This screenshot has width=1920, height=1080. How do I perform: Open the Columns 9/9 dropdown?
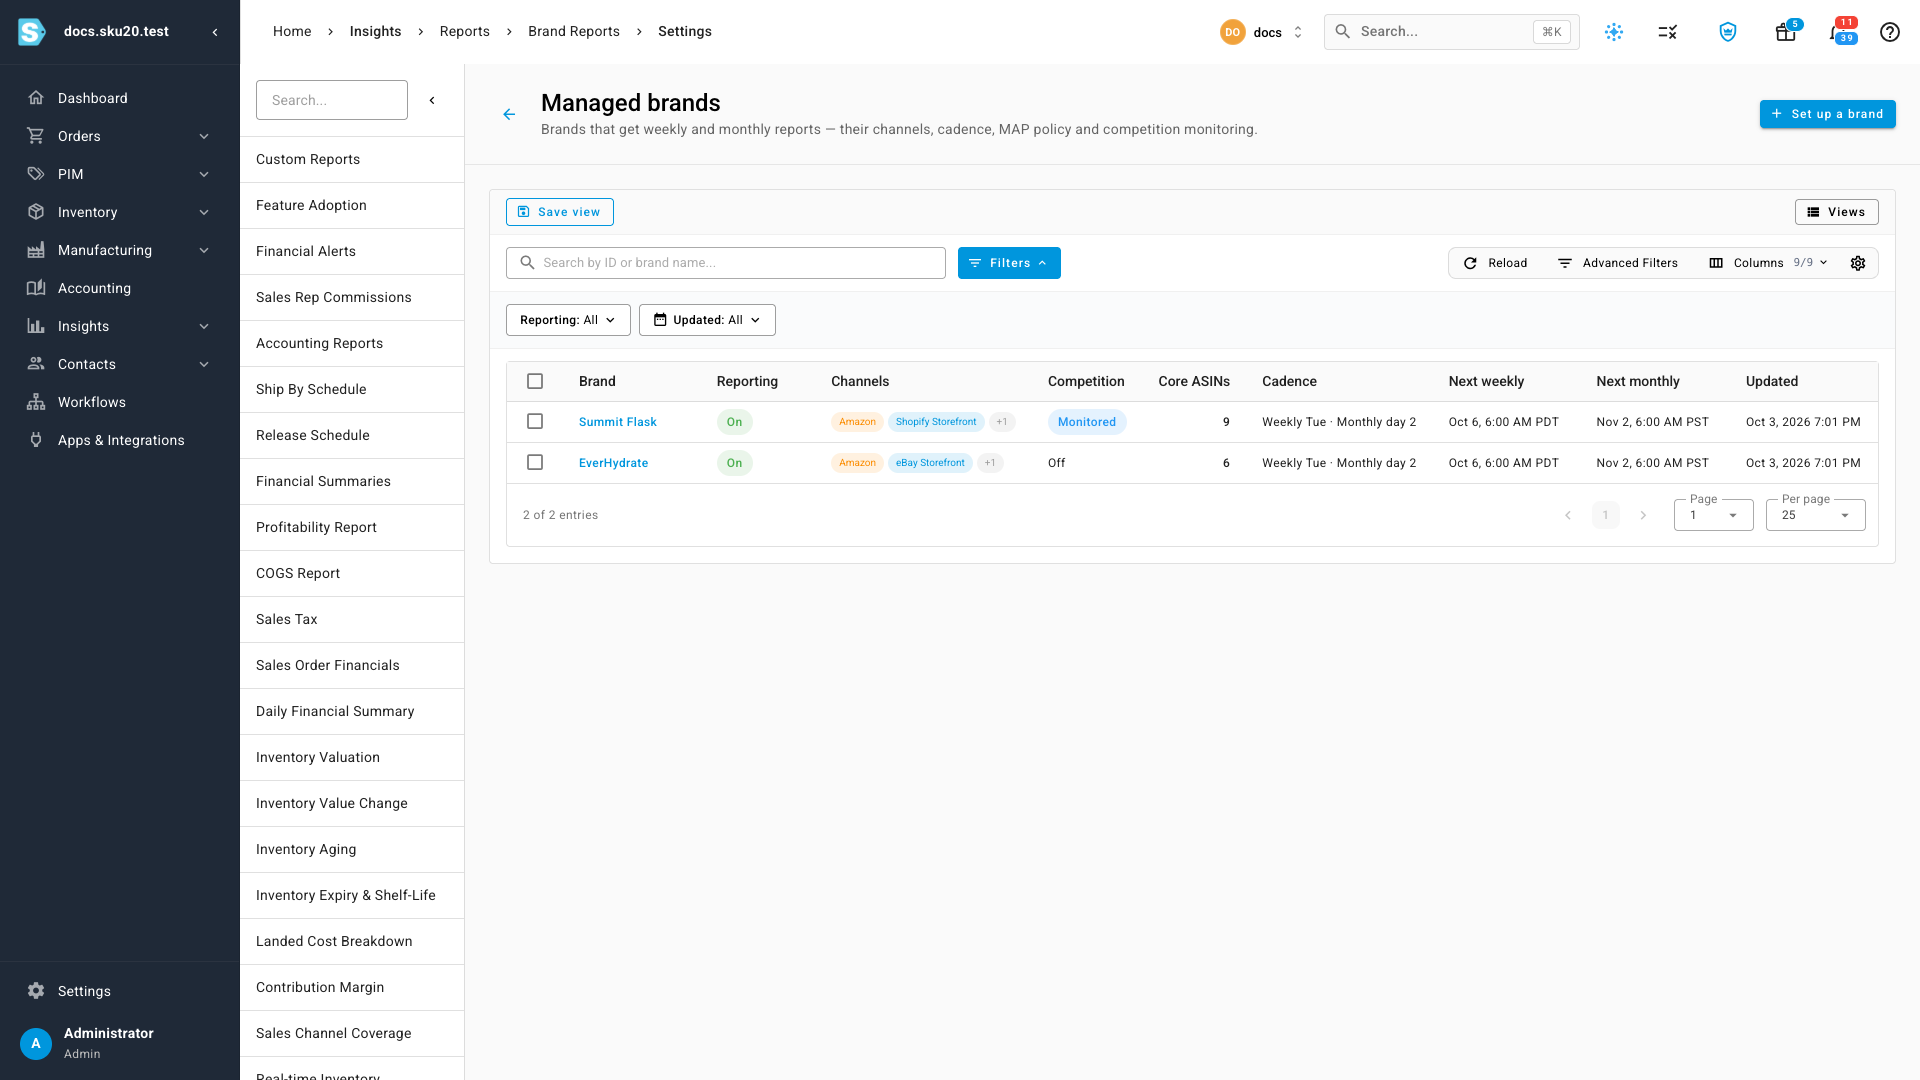click(1769, 263)
